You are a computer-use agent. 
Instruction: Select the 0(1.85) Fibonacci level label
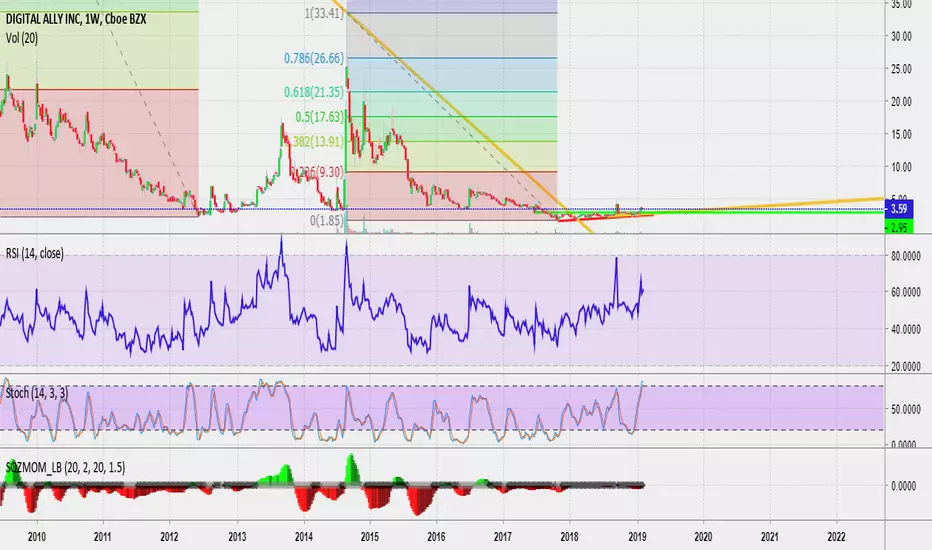327,221
